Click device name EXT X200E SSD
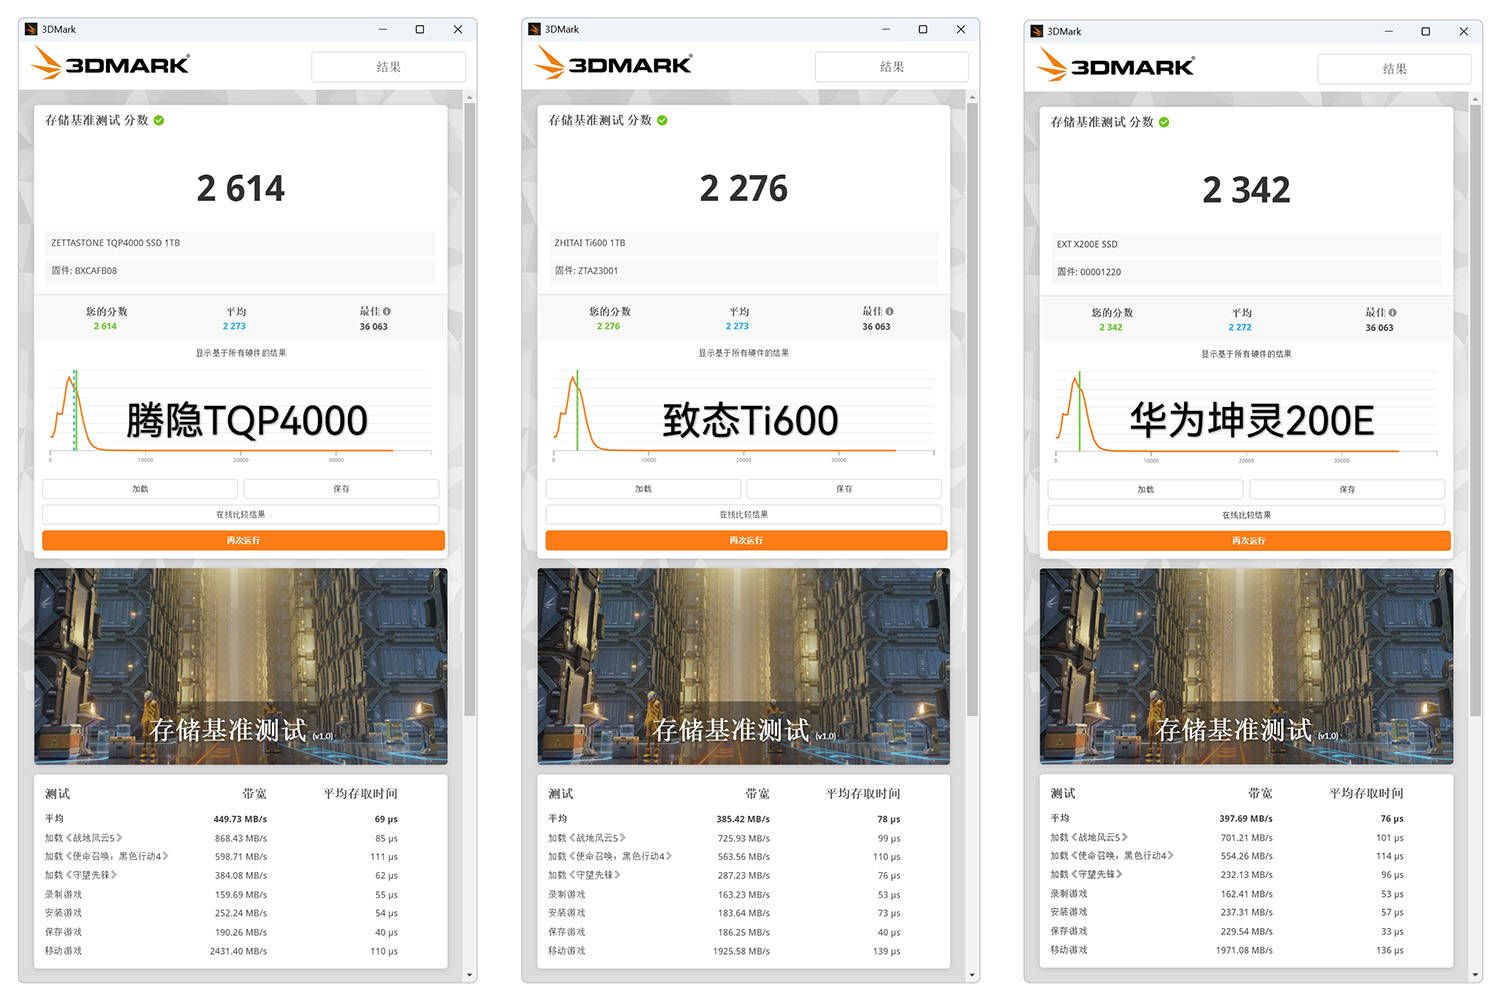Screen dimensions: 1500x1000 pyautogui.click(x=1087, y=244)
